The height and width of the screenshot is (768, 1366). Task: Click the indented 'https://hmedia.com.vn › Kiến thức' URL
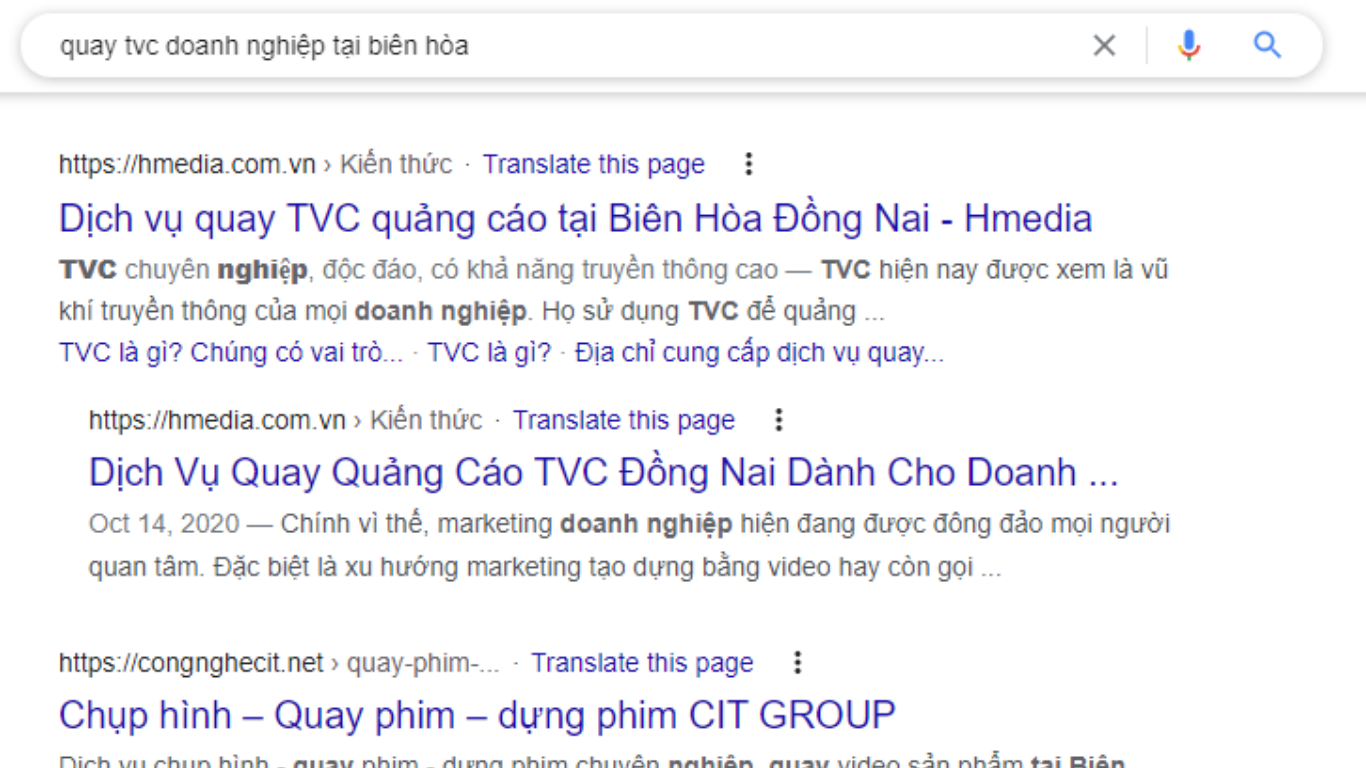285,420
